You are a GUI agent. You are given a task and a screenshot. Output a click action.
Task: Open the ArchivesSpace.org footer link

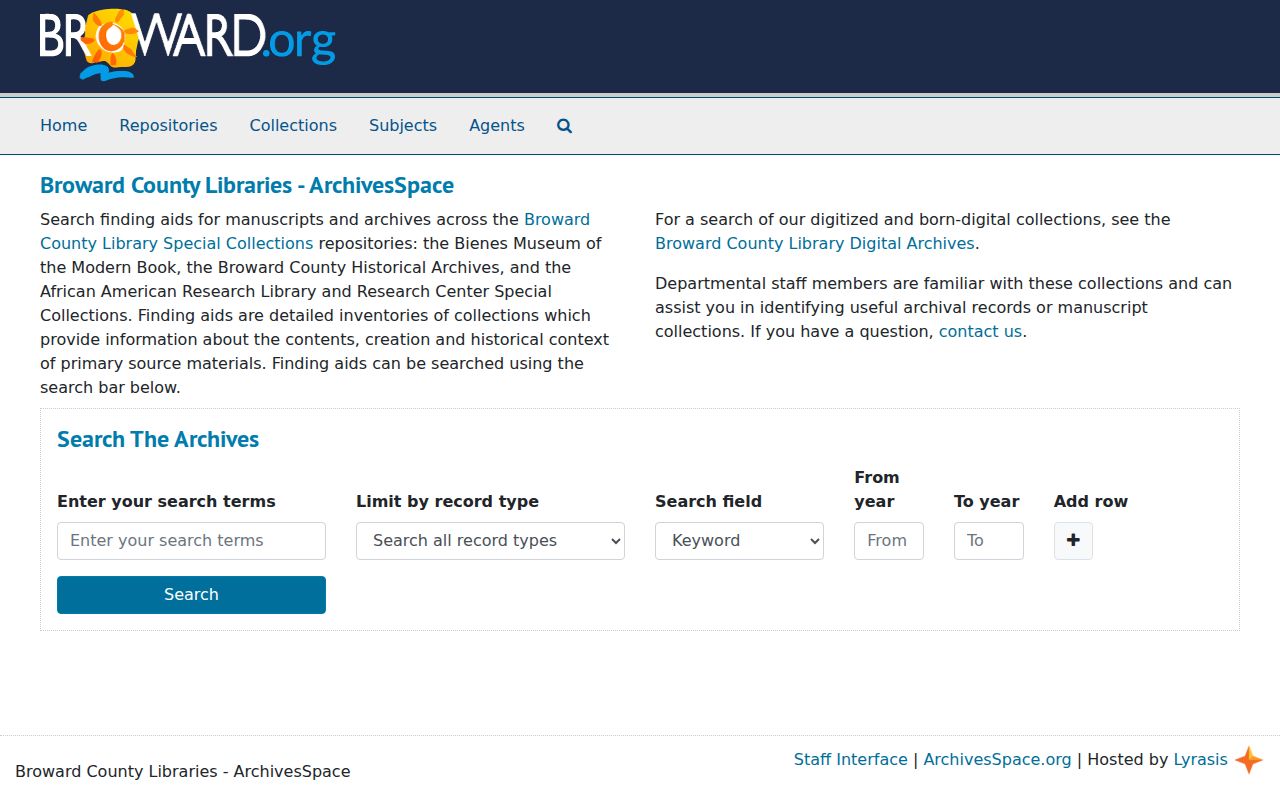997,759
